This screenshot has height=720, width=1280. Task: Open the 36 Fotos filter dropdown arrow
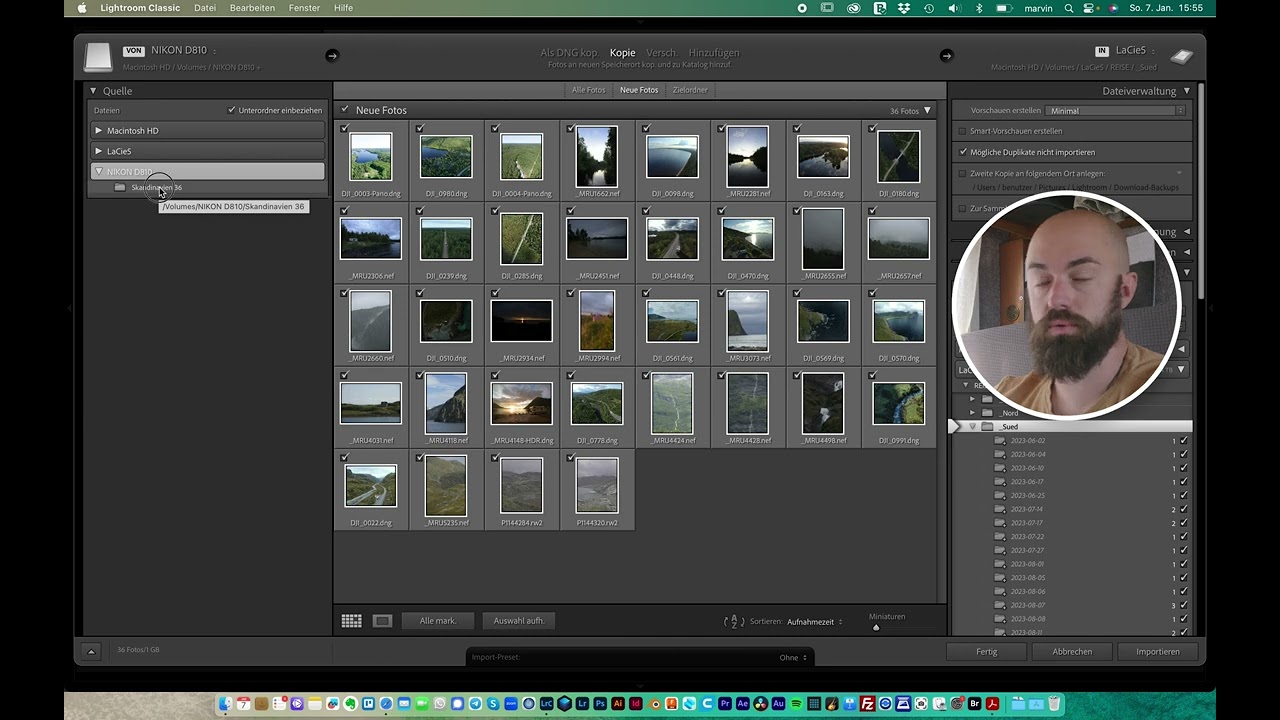pos(927,110)
